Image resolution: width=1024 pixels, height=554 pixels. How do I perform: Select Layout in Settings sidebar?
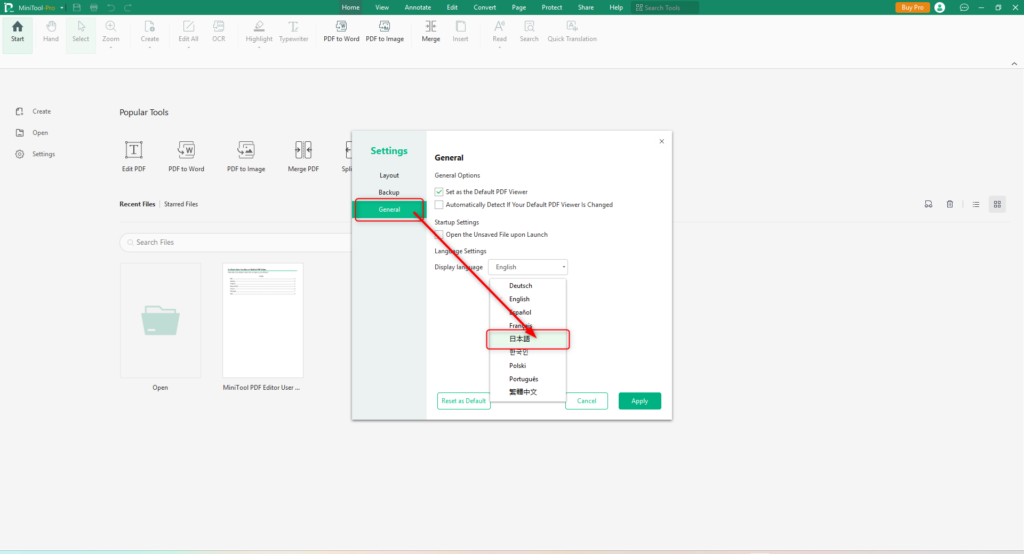tap(389, 175)
